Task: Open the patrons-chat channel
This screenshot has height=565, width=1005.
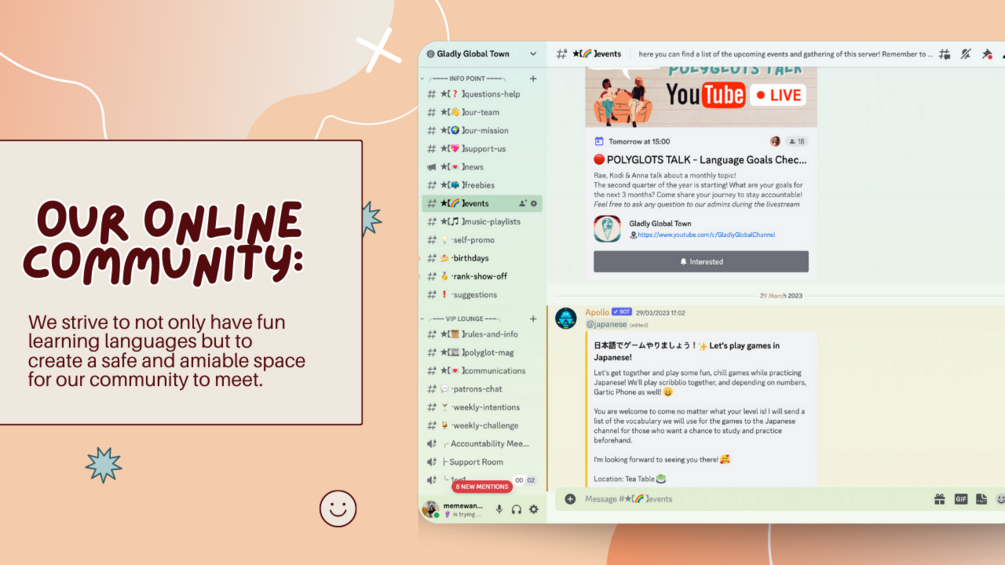Action: pos(482,389)
